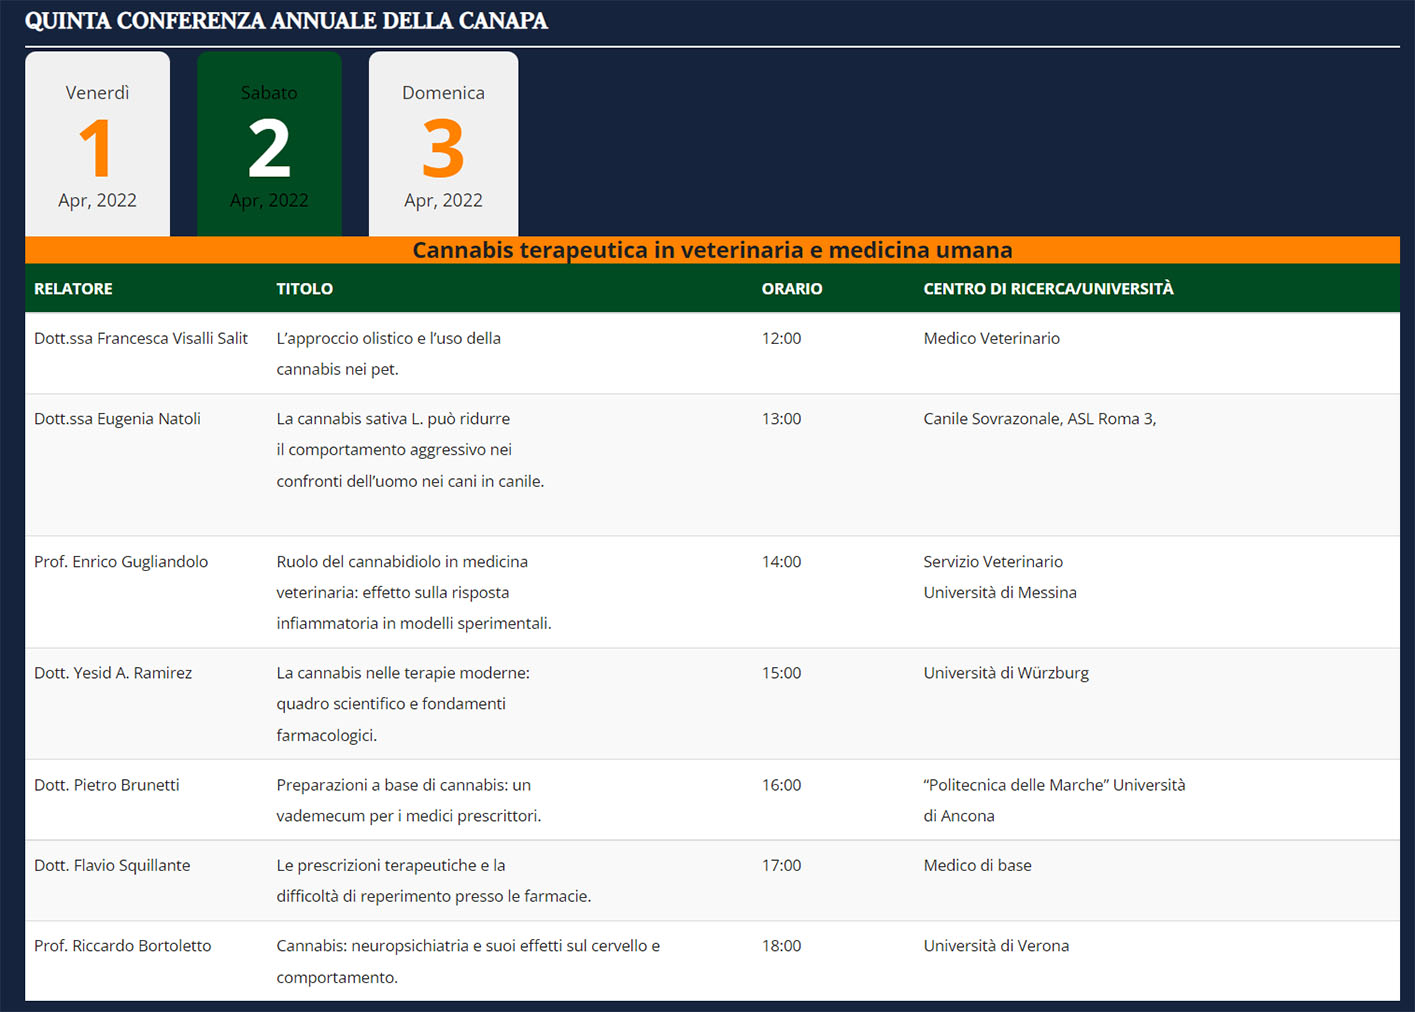This screenshot has height=1012, width=1415.
Task: Open the Domenica 3 Apr tab
Action: (443, 145)
